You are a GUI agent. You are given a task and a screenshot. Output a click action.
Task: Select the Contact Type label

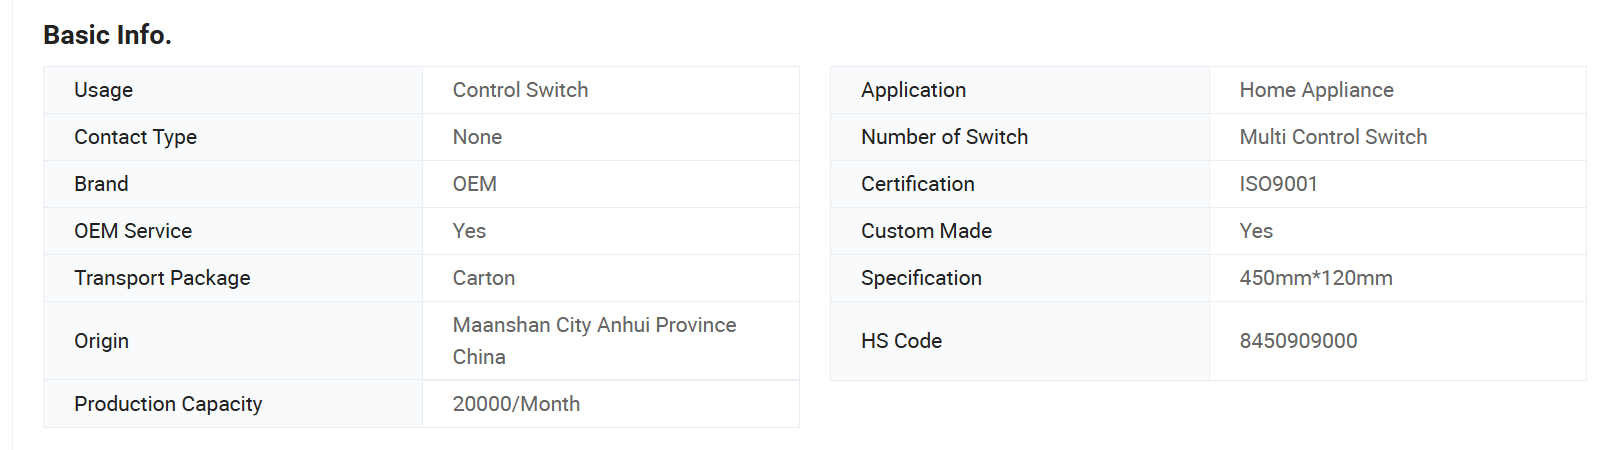(x=135, y=137)
